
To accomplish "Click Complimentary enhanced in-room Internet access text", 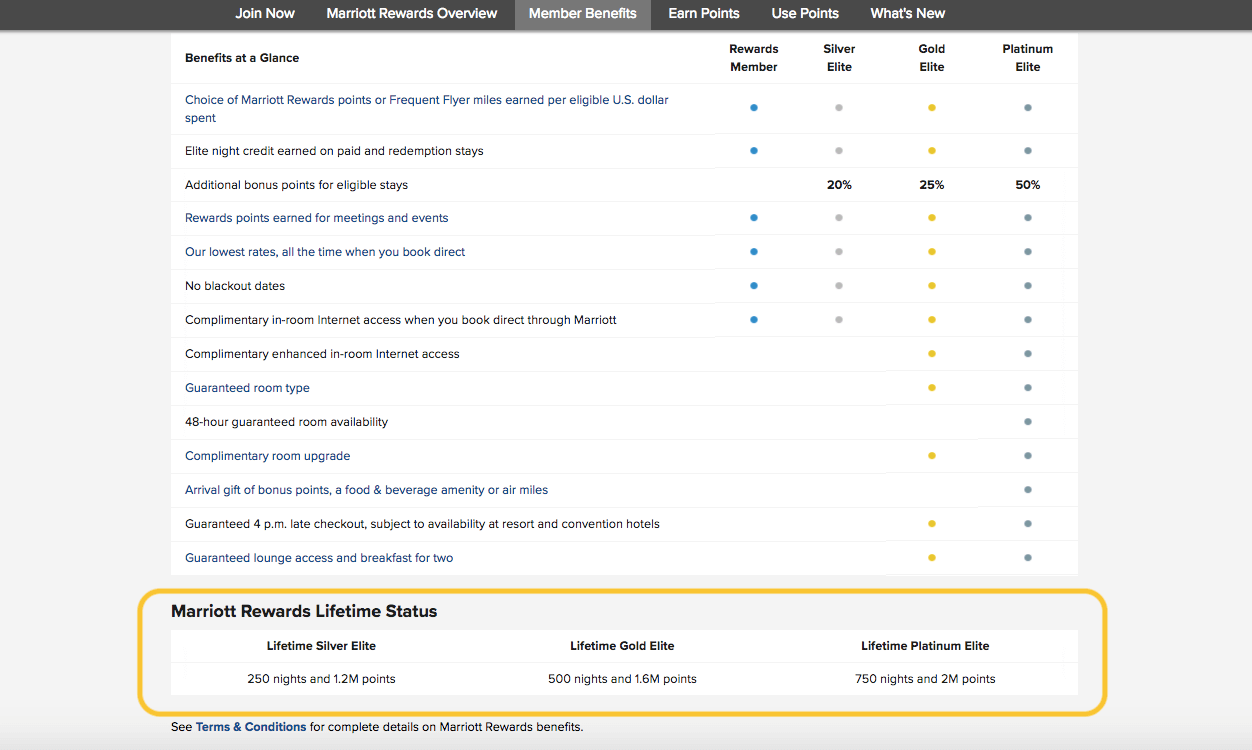I will click(x=322, y=354).
